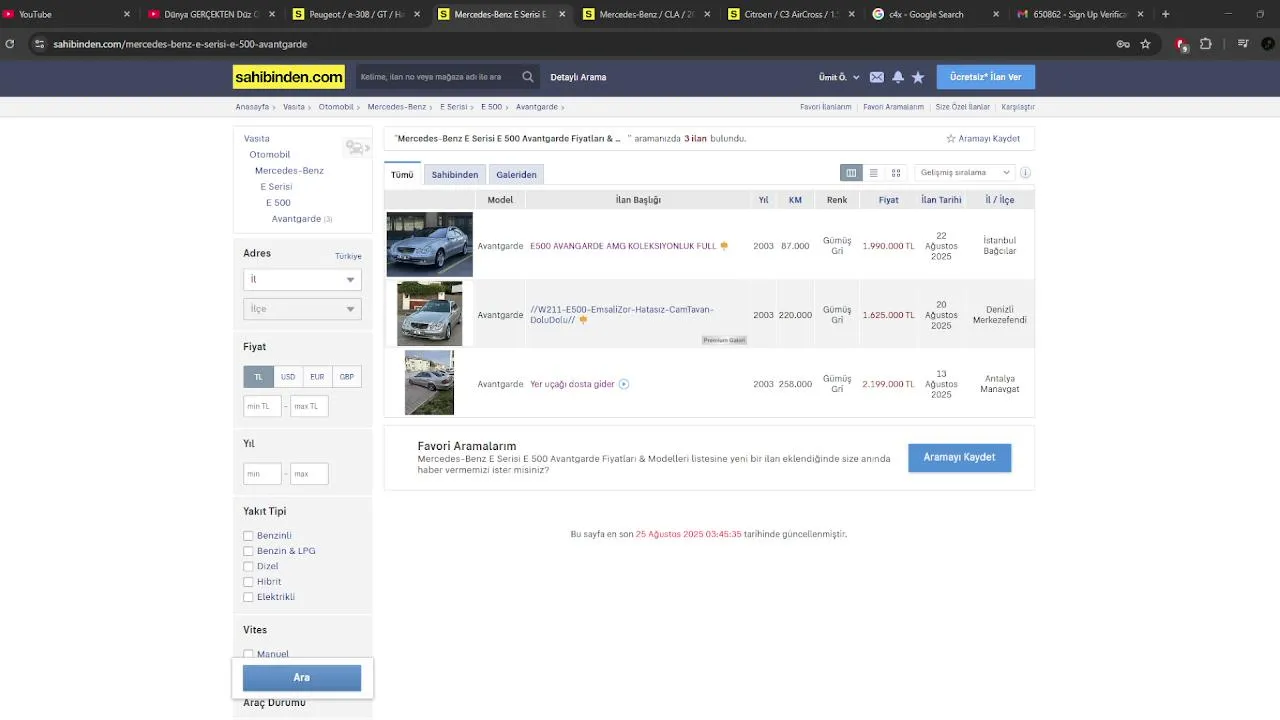Select the Galeriden listings tab
The height and width of the screenshot is (720, 1280).
[516, 174]
